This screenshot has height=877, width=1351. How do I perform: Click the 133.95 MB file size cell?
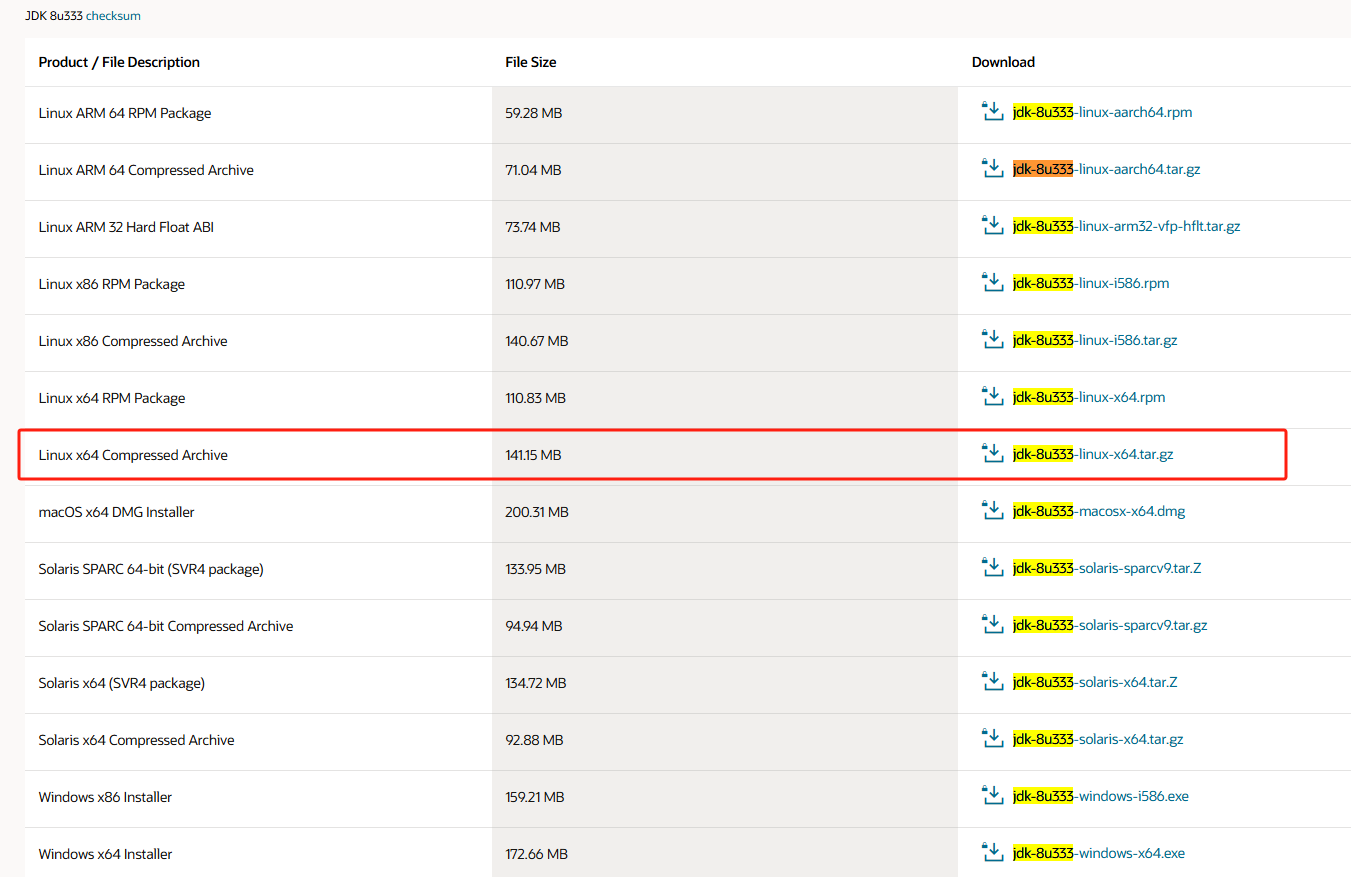[725, 570]
